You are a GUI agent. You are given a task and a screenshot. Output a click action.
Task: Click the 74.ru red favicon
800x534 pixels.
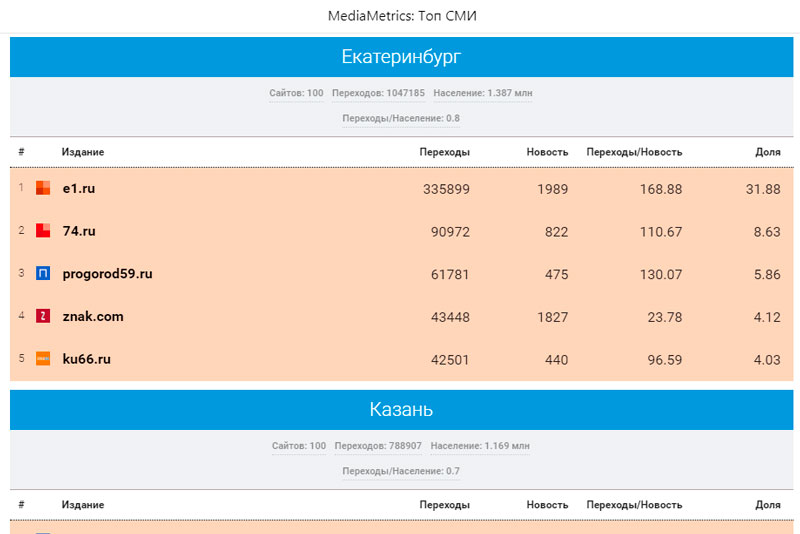click(43, 231)
